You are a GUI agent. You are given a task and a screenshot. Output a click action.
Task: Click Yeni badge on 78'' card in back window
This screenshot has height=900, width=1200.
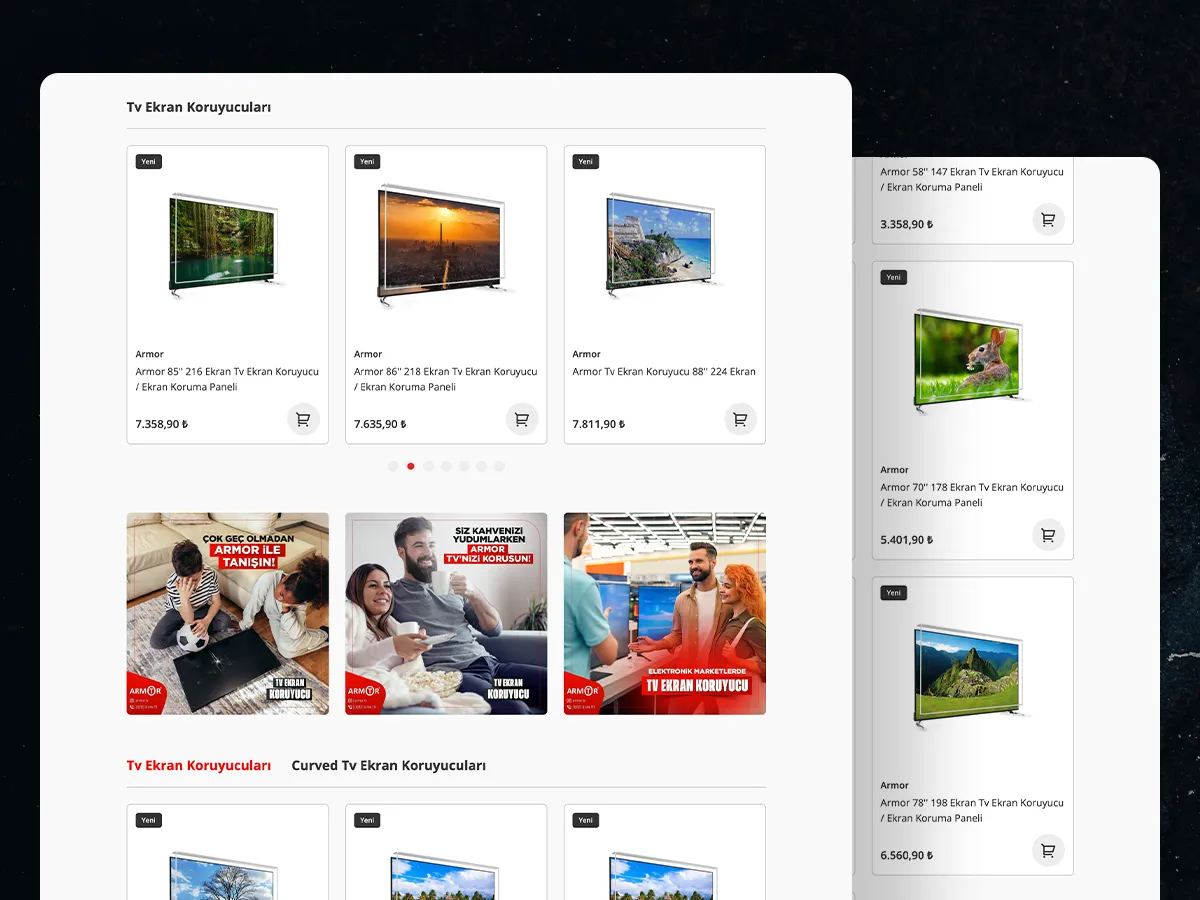coord(894,593)
